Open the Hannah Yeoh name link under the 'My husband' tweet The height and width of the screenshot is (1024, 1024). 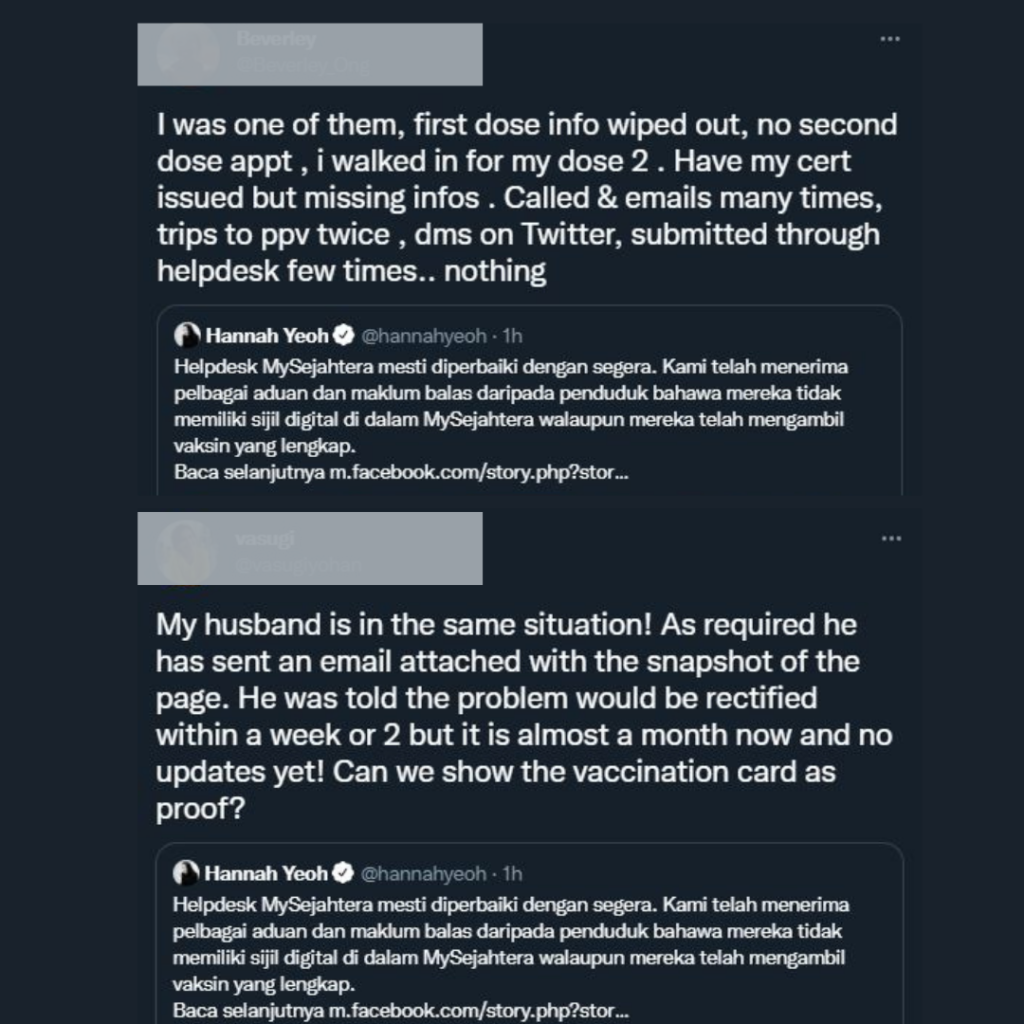click(267, 873)
